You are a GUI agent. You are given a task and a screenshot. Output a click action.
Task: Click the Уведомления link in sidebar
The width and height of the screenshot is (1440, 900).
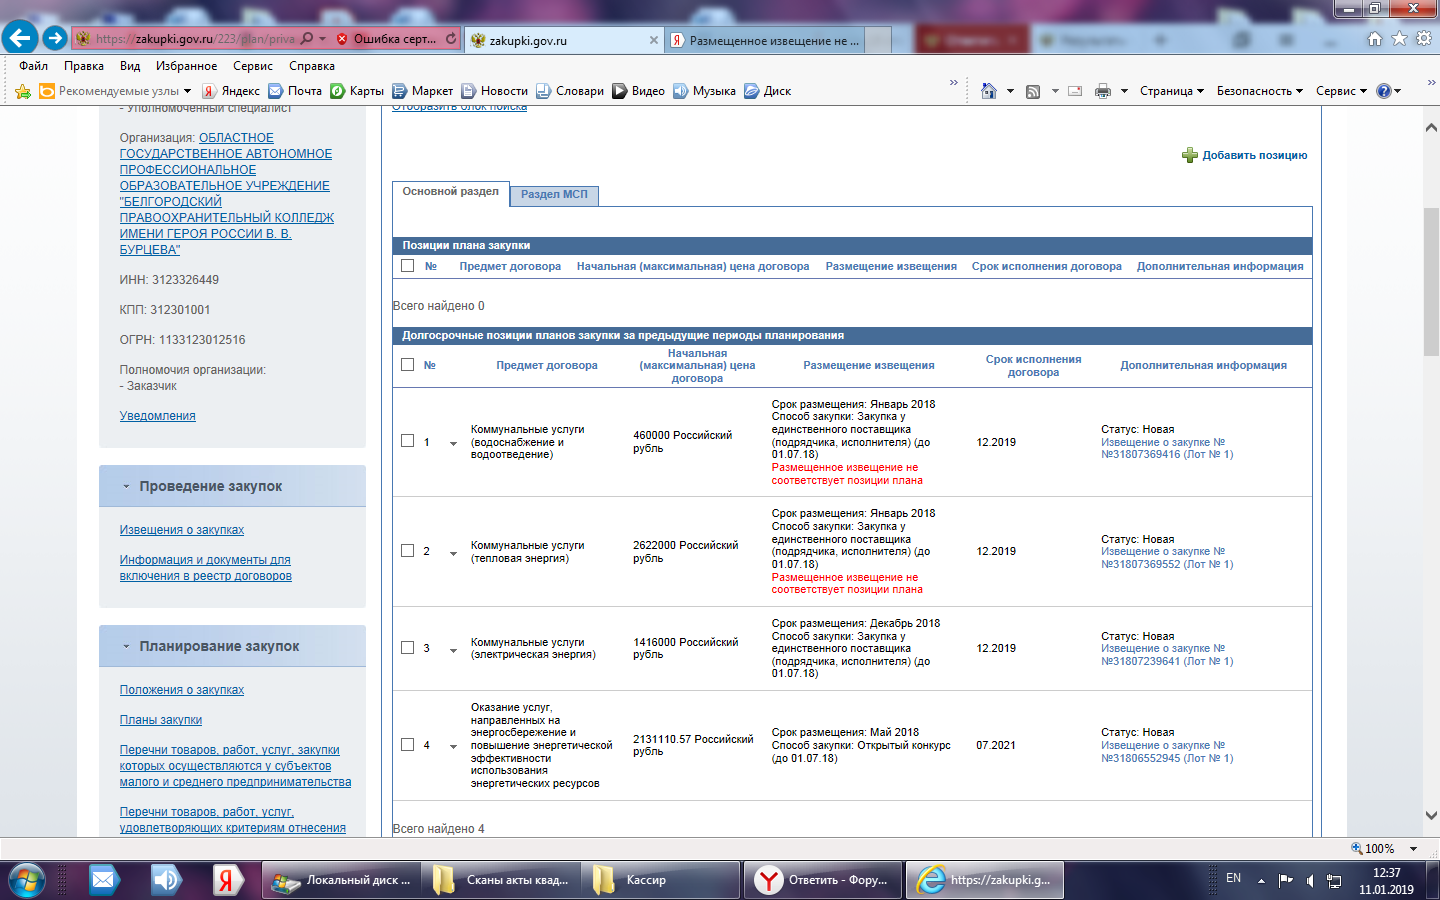click(158, 416)
